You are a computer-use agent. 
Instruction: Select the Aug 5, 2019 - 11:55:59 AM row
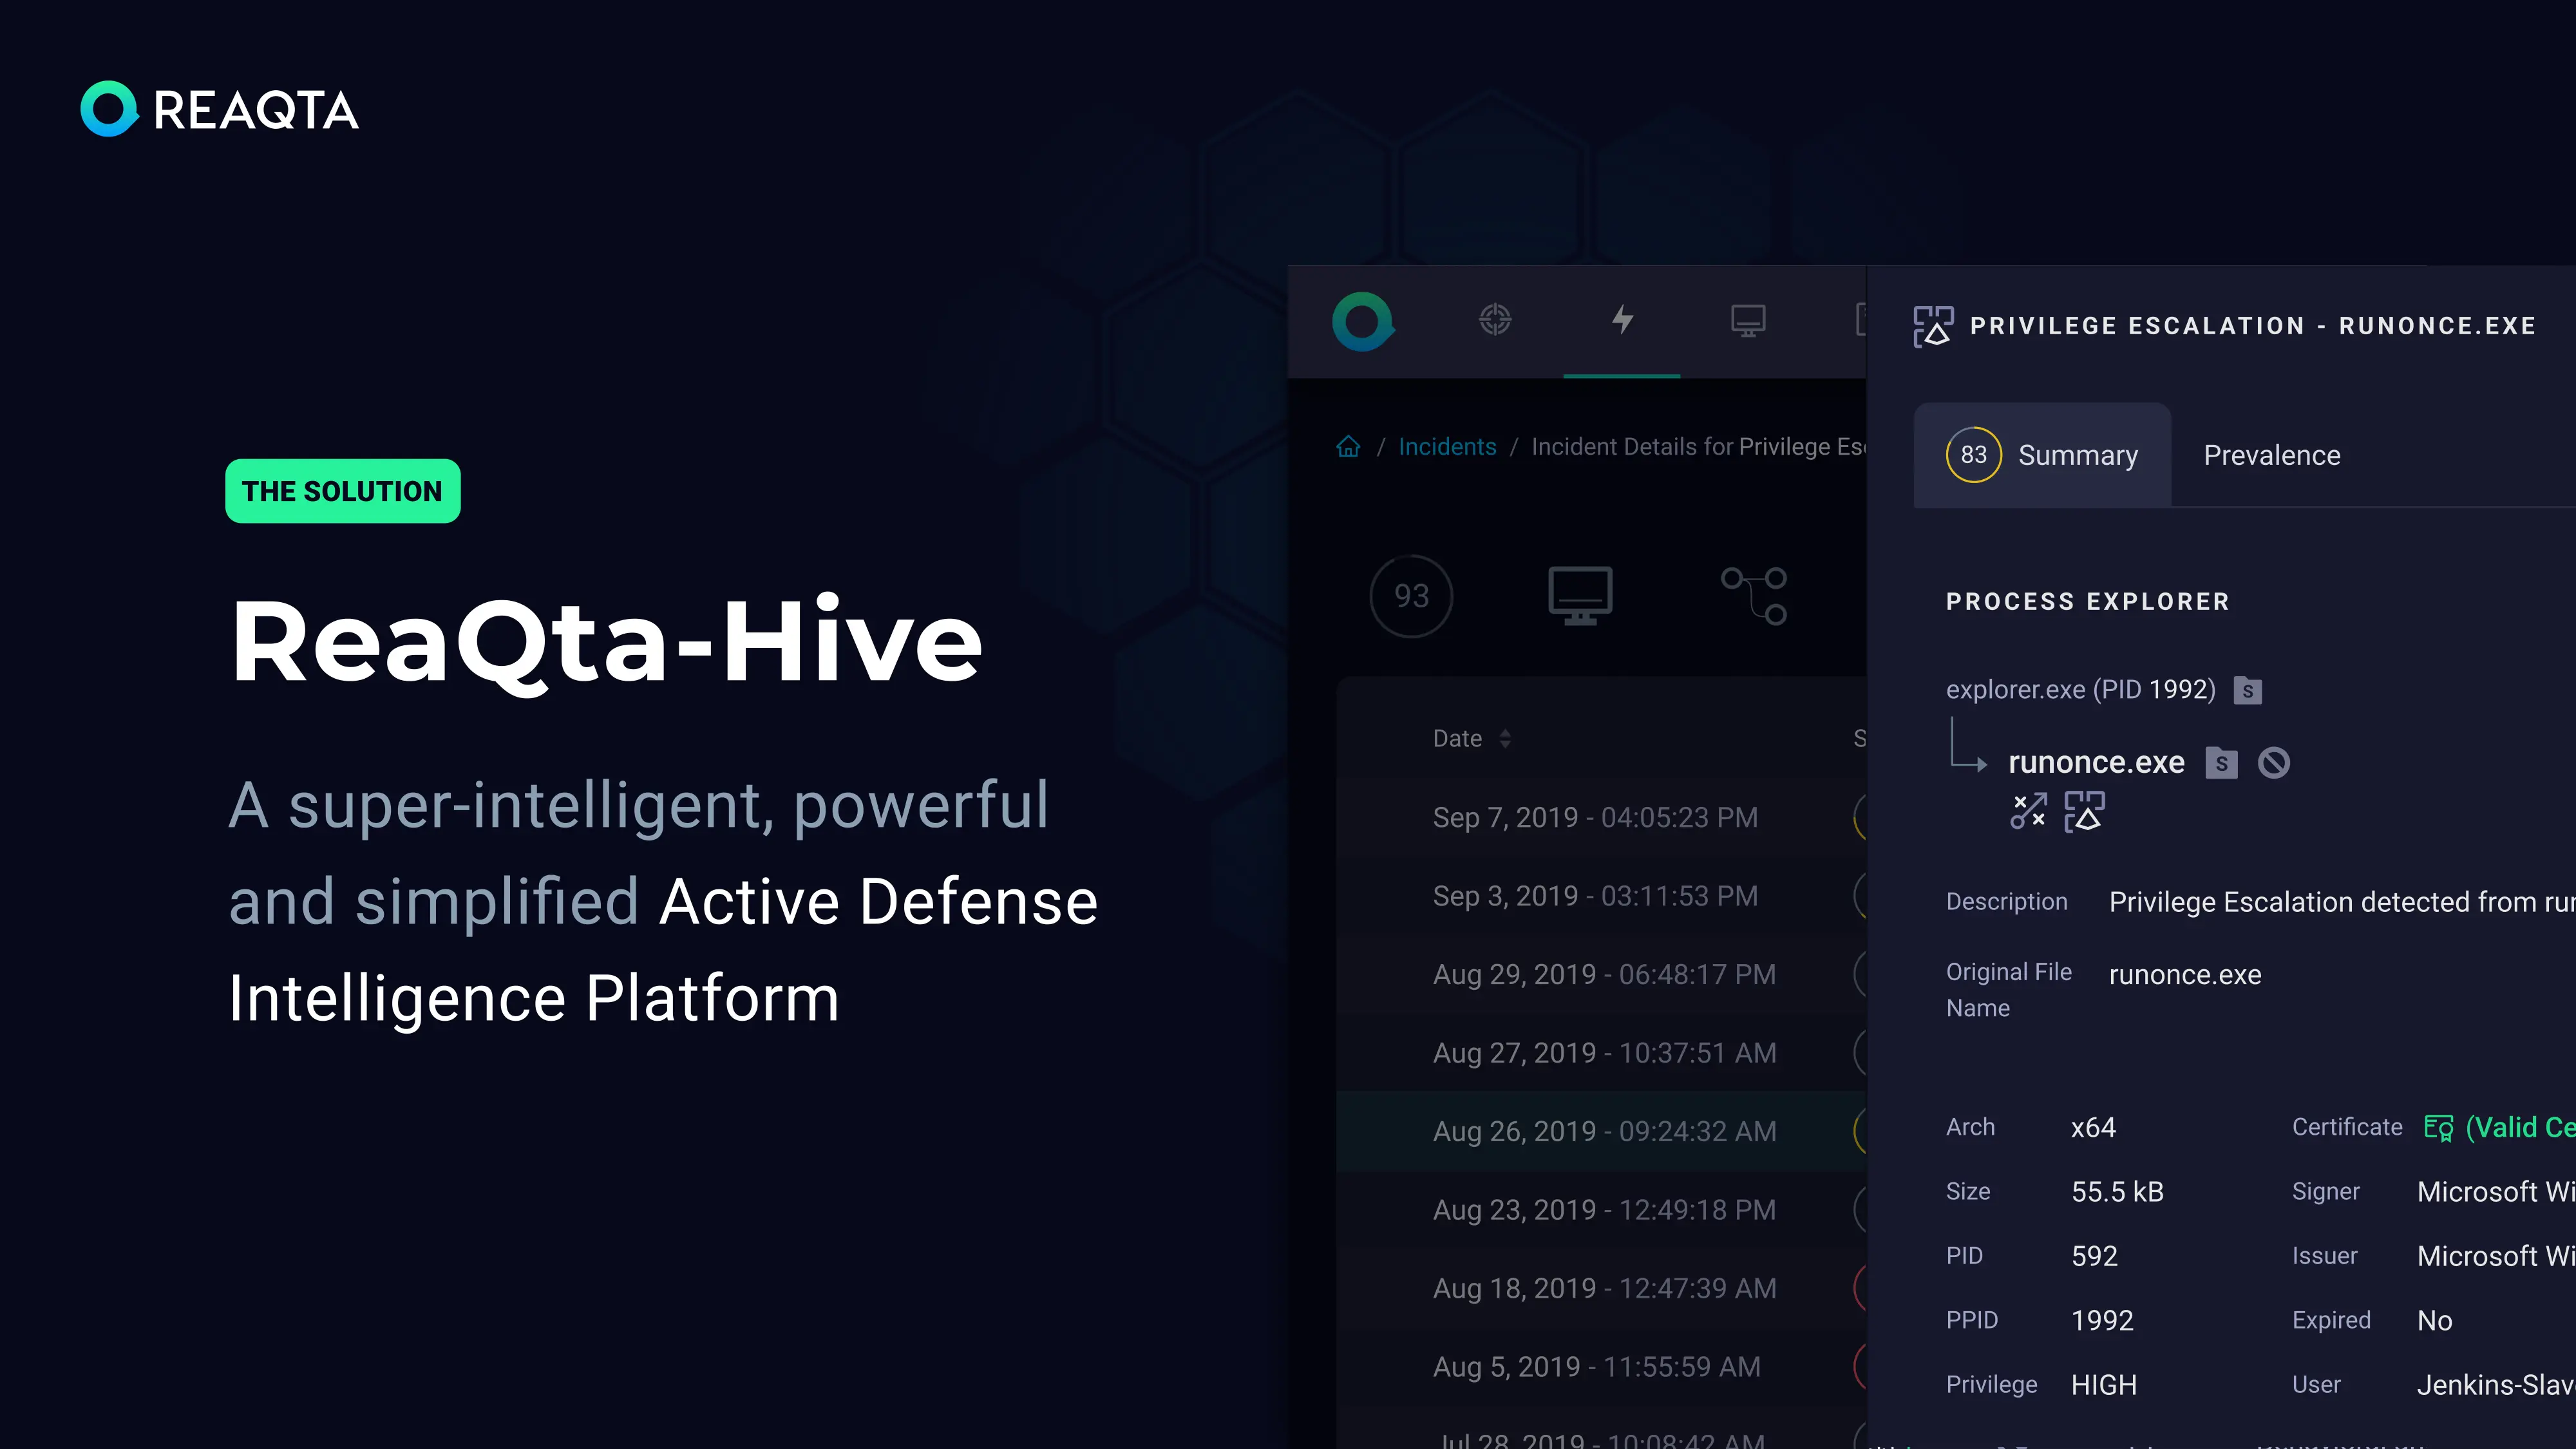pos(1601,1367)
